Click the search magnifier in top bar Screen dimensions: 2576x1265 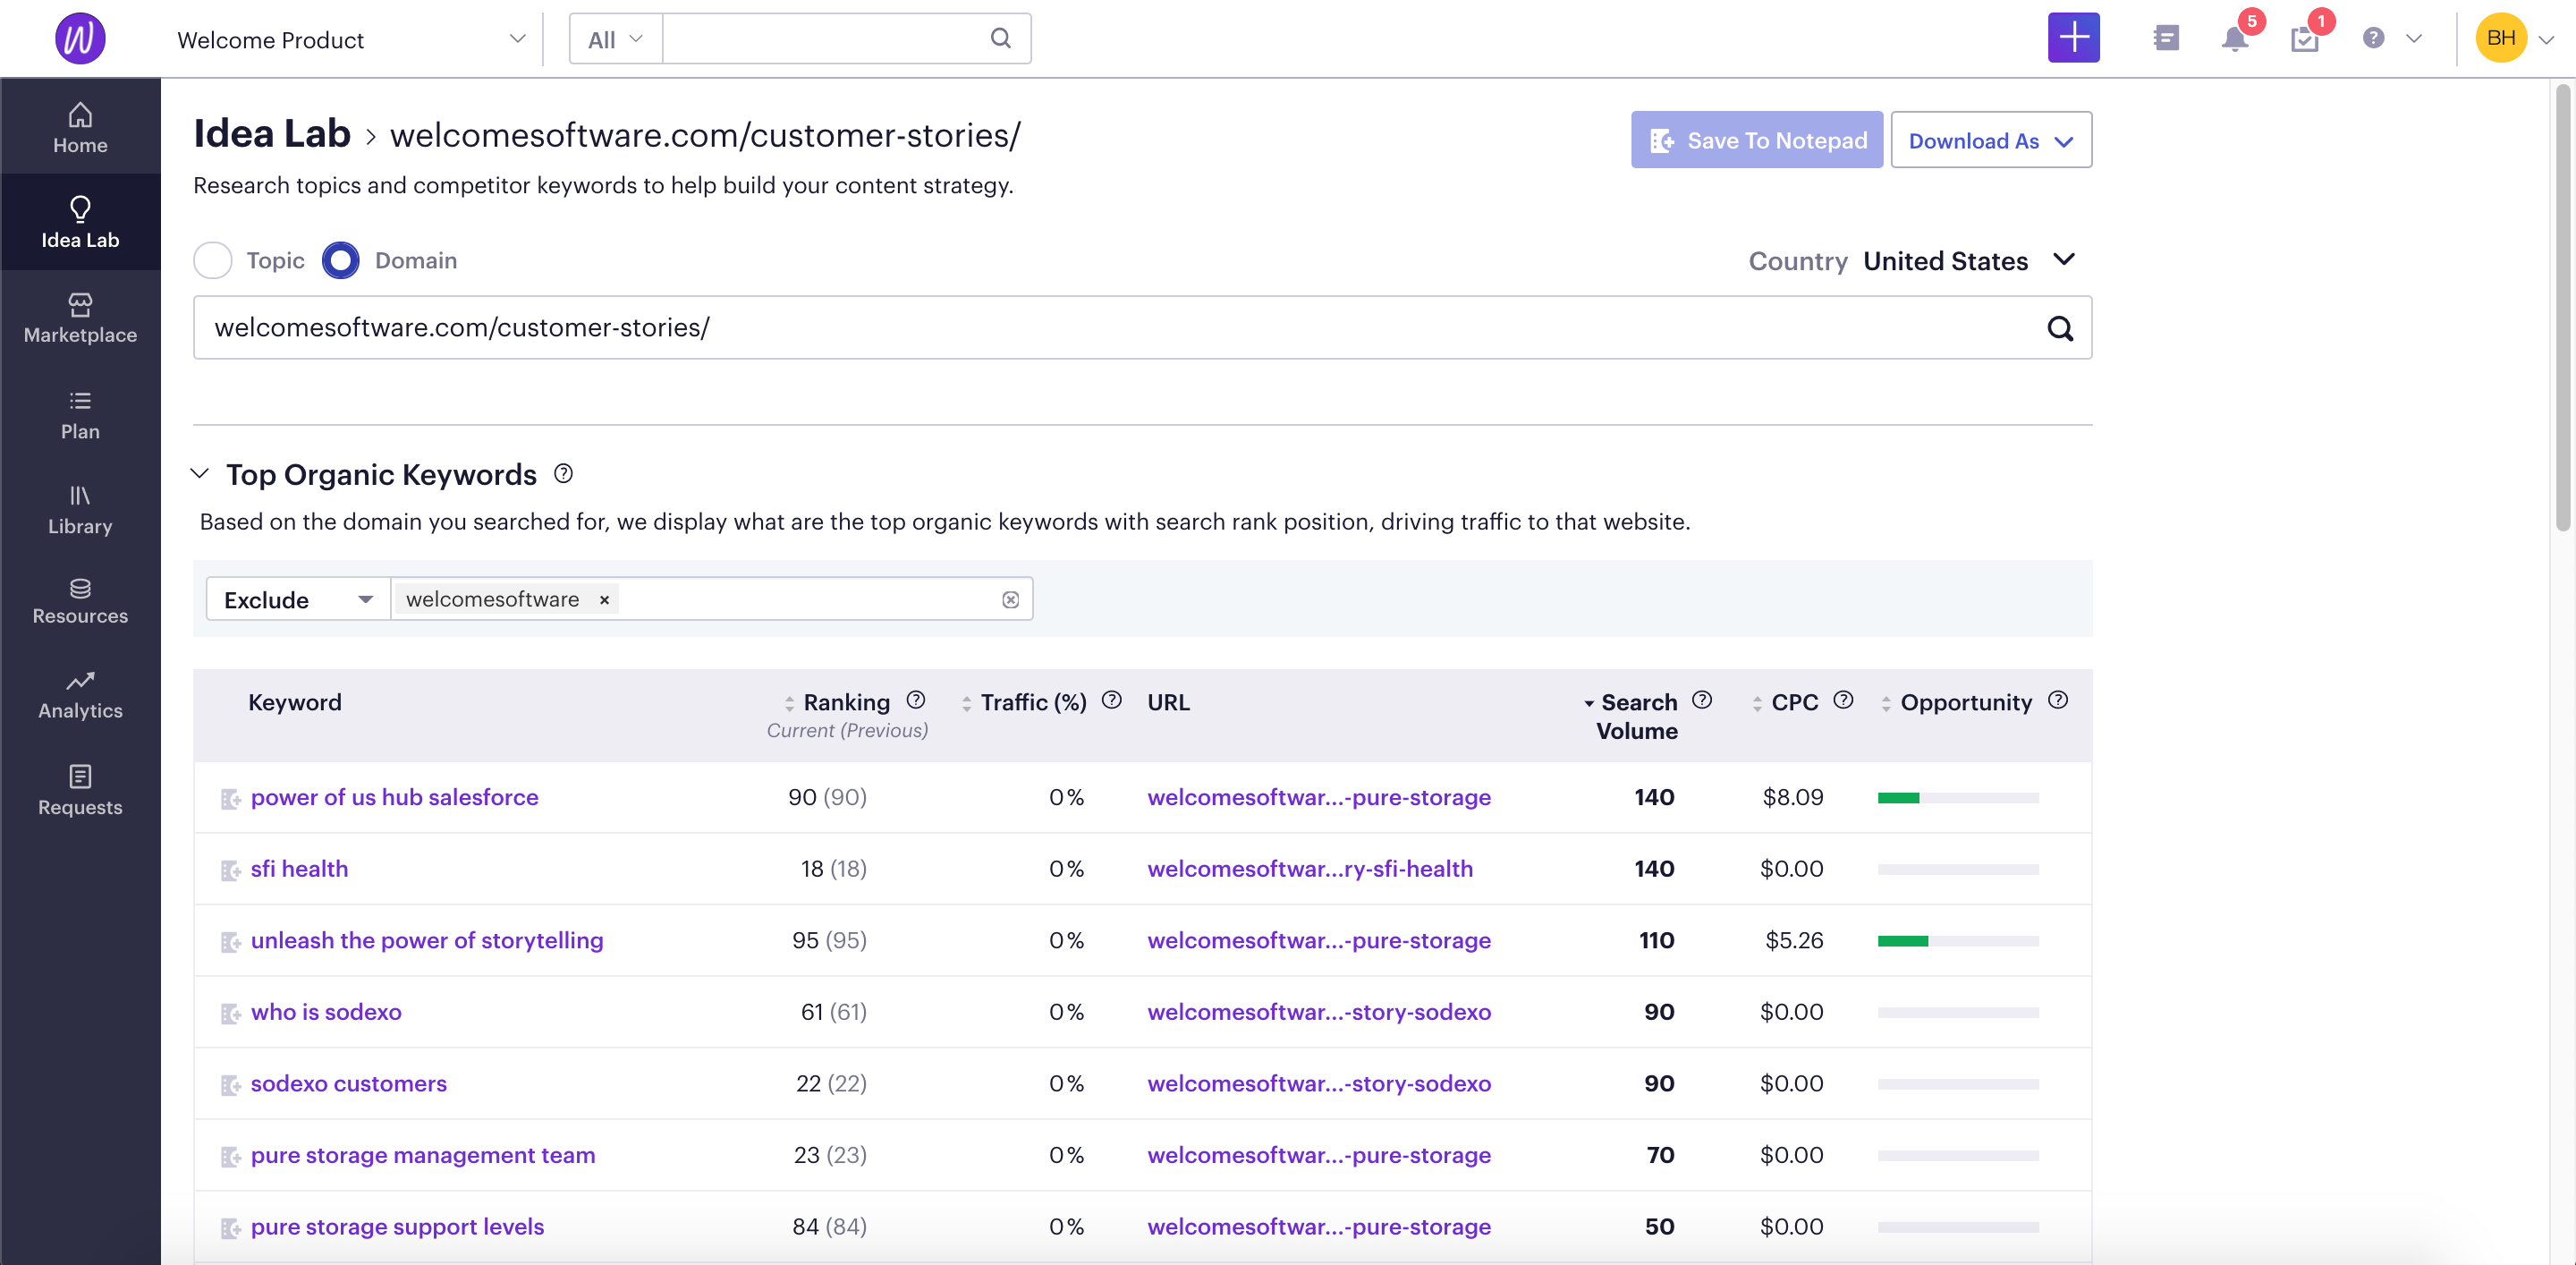click(1000, 38)
